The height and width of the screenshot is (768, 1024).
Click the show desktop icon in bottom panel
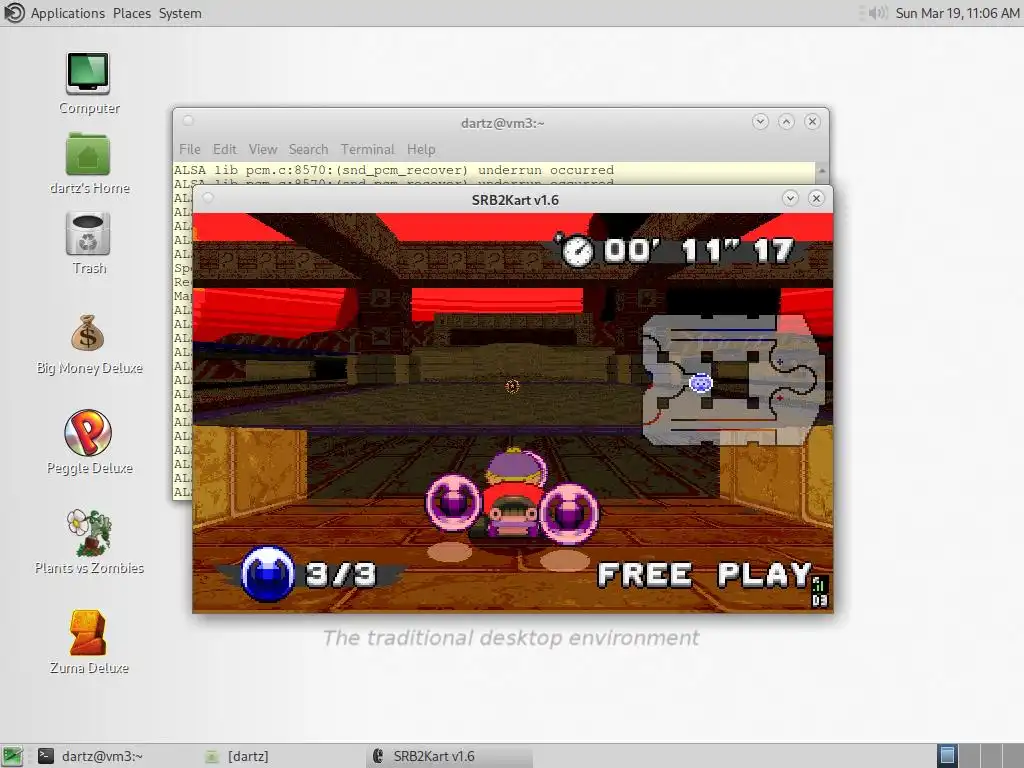tap(13, 756)
